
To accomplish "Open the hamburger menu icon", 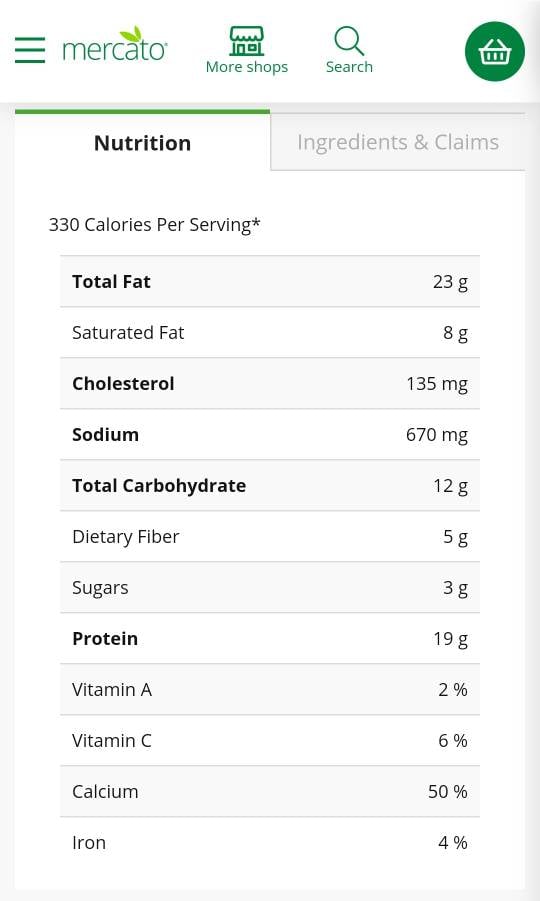I will [30, 50].
